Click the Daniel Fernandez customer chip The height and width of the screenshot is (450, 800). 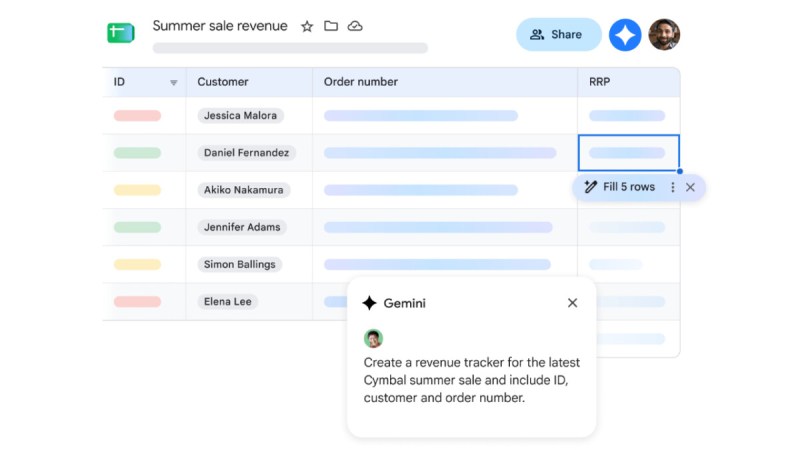[x=246, y=153]
